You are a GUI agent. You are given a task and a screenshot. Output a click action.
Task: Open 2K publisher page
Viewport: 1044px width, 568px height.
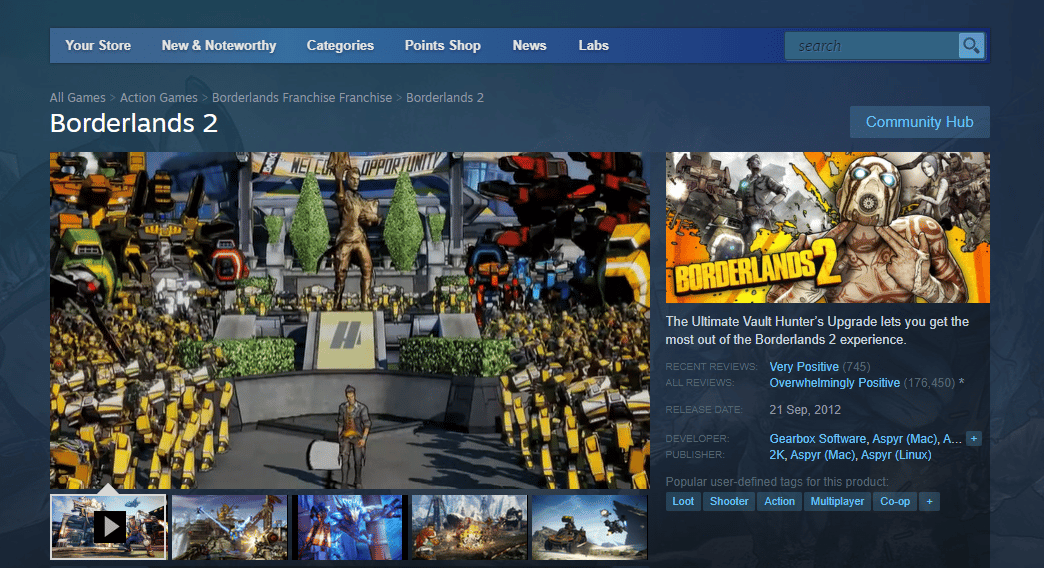pos(776,455)
